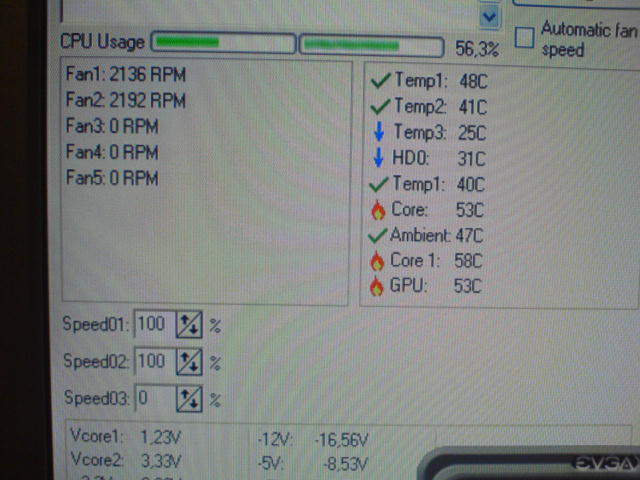This screenshot has width=640, height=480.
Task: Click the Vcore2 3,33V reading
Action: [126, 460]
